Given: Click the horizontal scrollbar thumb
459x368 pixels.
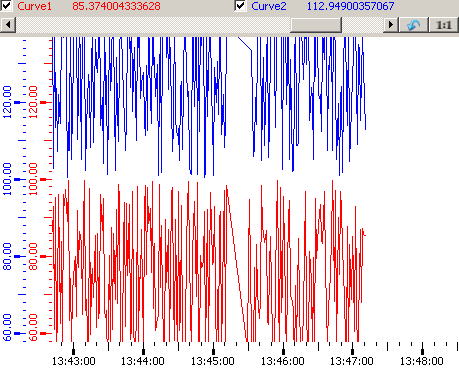Looking at the screenshot, I should tap(316, 25).
